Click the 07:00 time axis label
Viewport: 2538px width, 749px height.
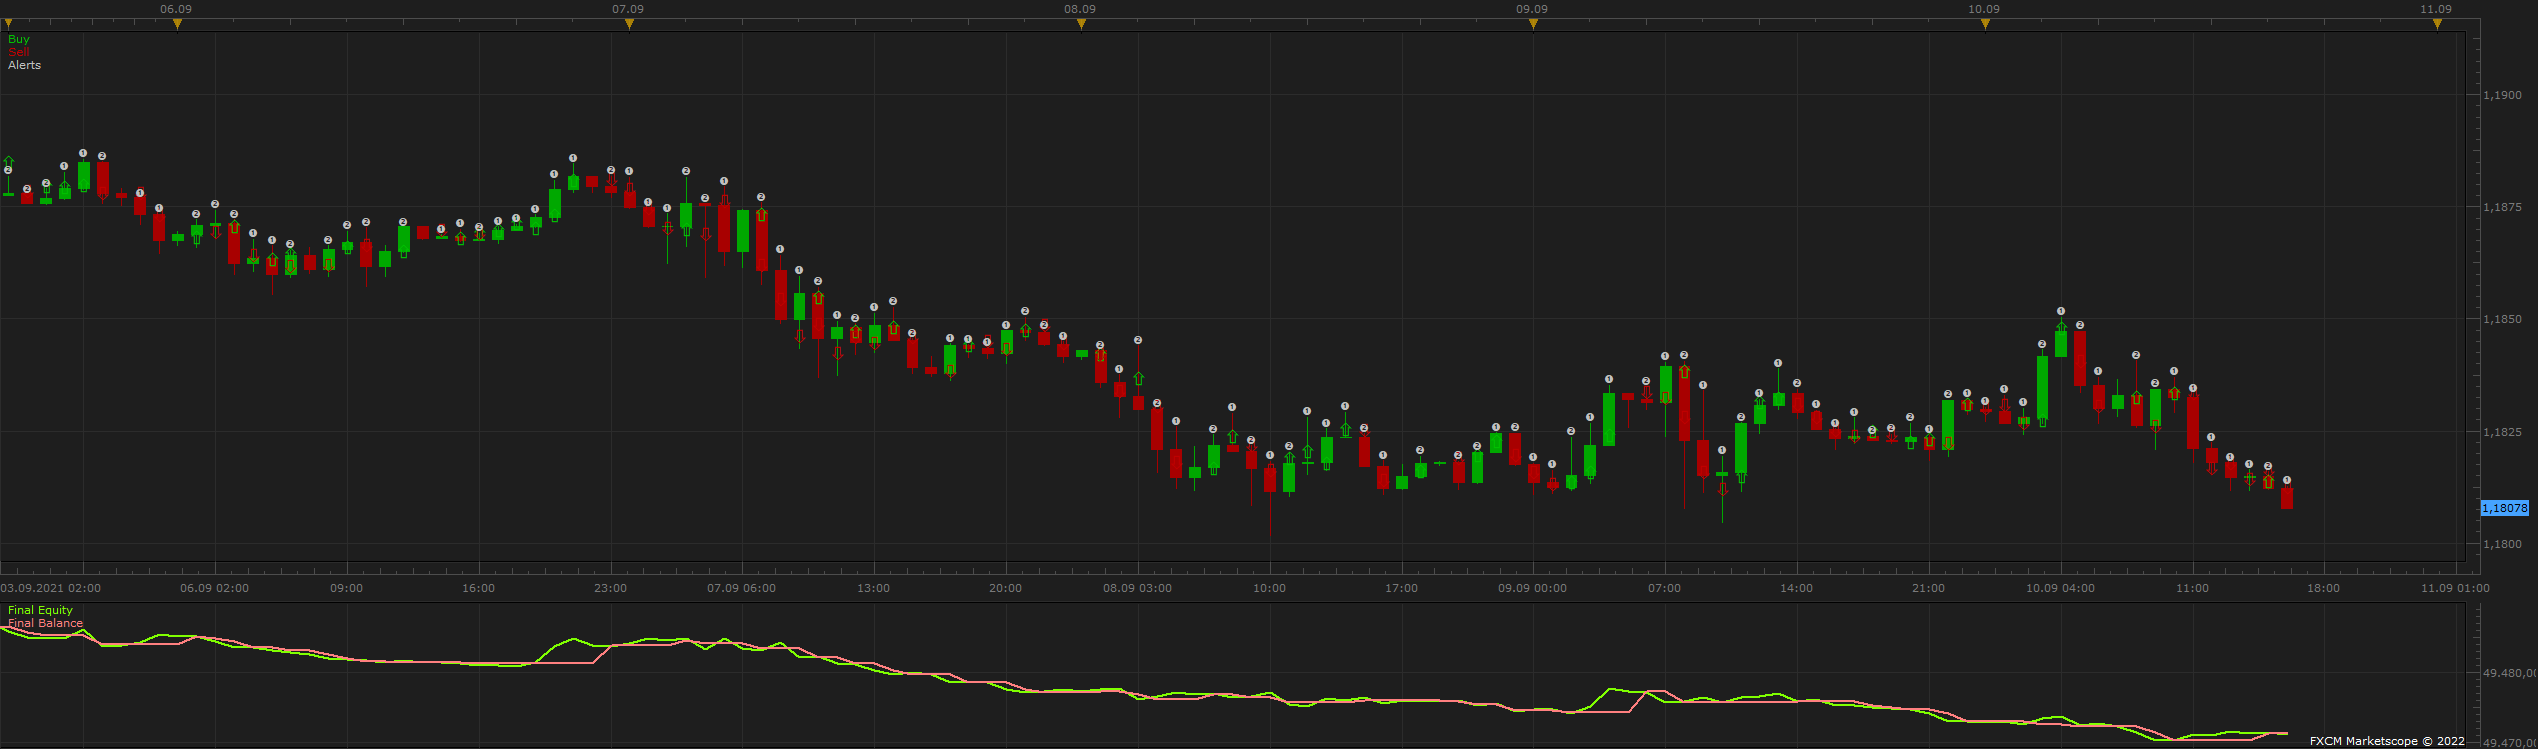[x=1664, y=588]
